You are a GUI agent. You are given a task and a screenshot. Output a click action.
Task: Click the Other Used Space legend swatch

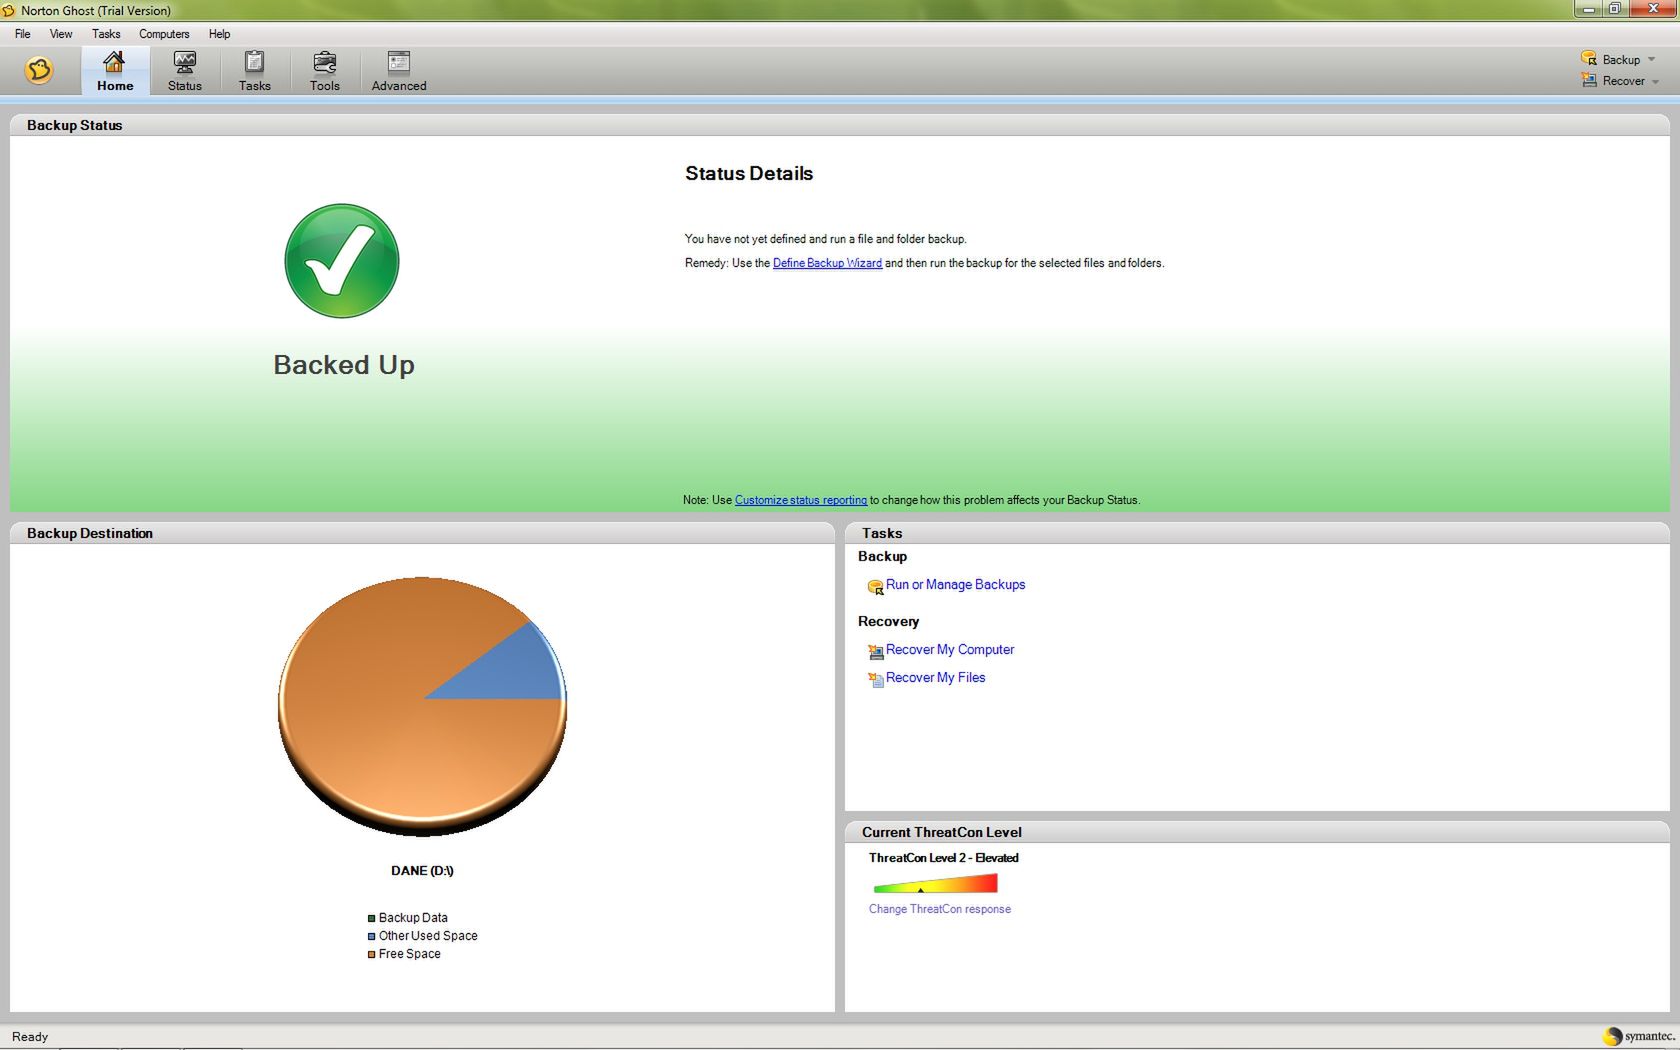[x=371, y=936]
